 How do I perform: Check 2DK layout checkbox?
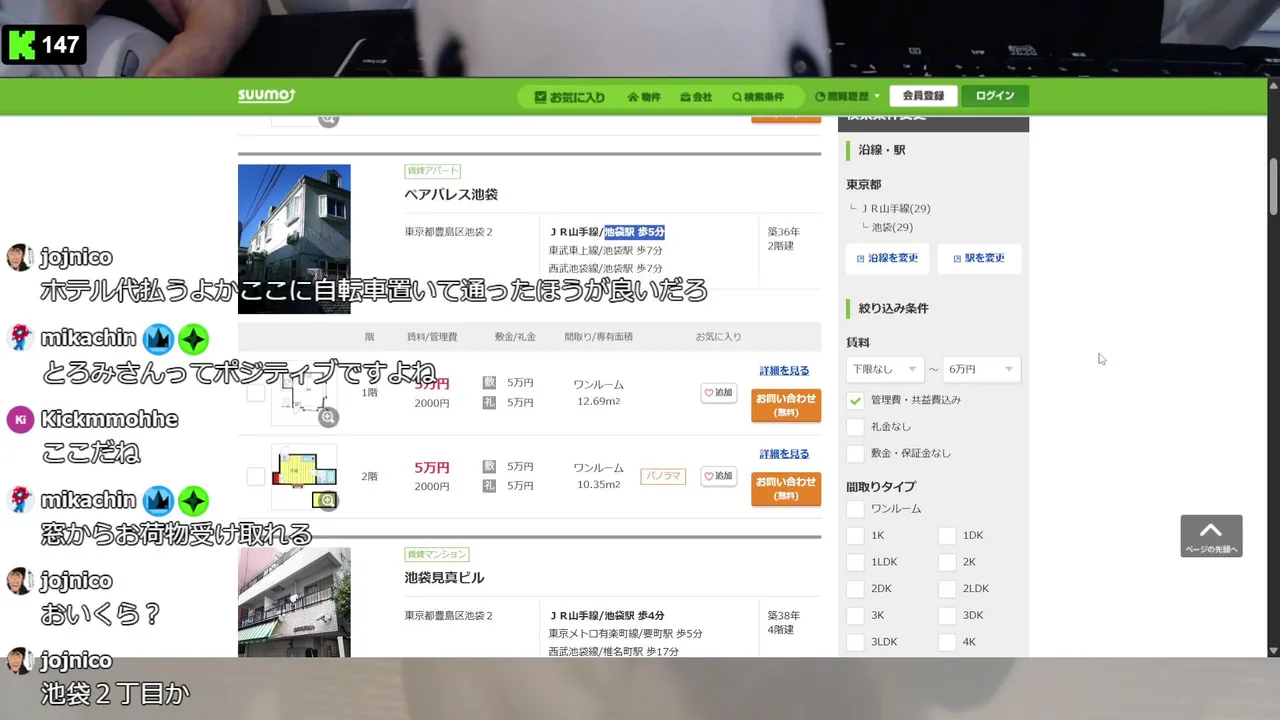click(855, 589)
